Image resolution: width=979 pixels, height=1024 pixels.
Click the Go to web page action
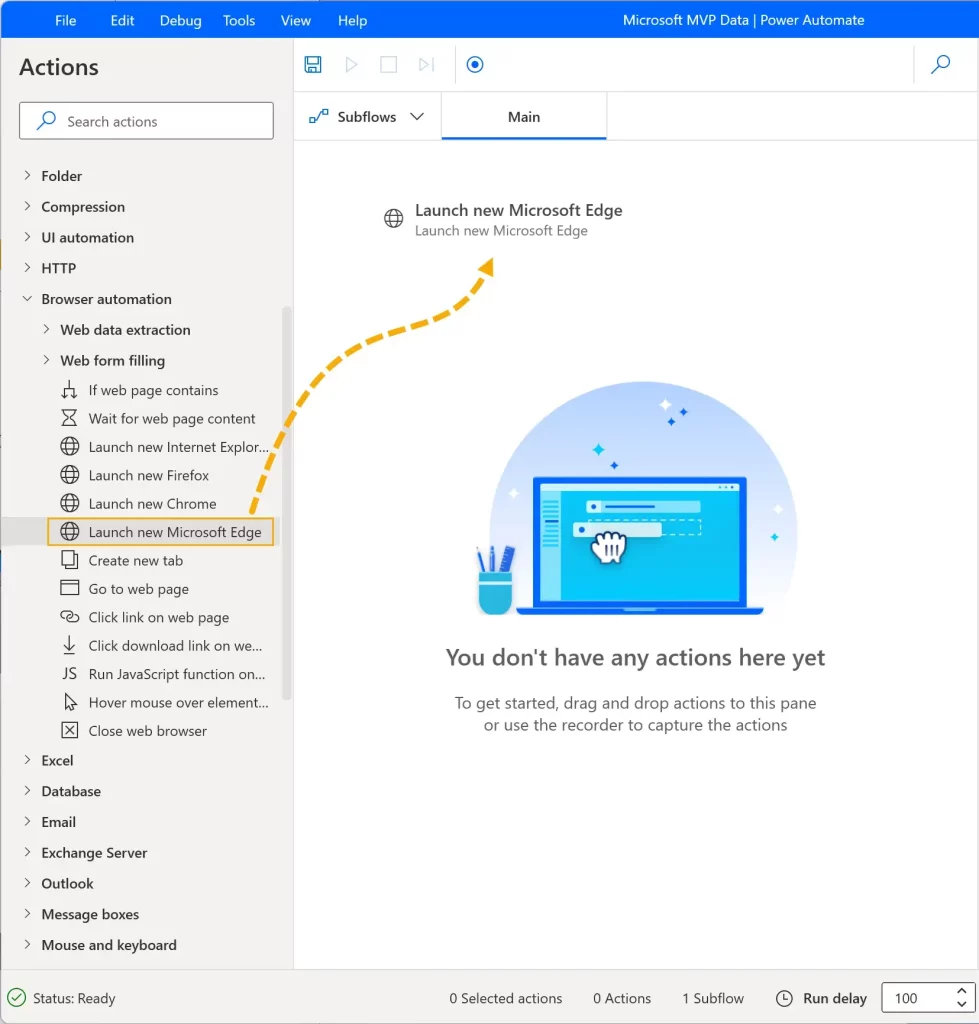pyautogui.click(x=138, y=589)
